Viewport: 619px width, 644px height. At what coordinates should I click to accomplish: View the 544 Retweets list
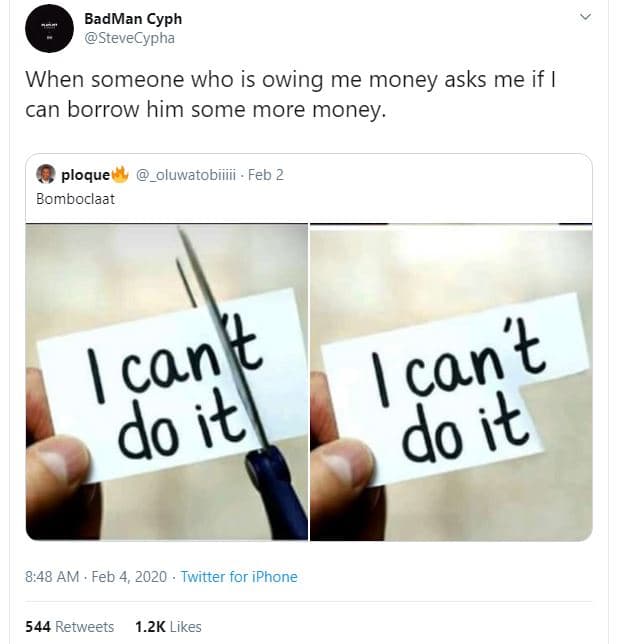tap(69, 627)
